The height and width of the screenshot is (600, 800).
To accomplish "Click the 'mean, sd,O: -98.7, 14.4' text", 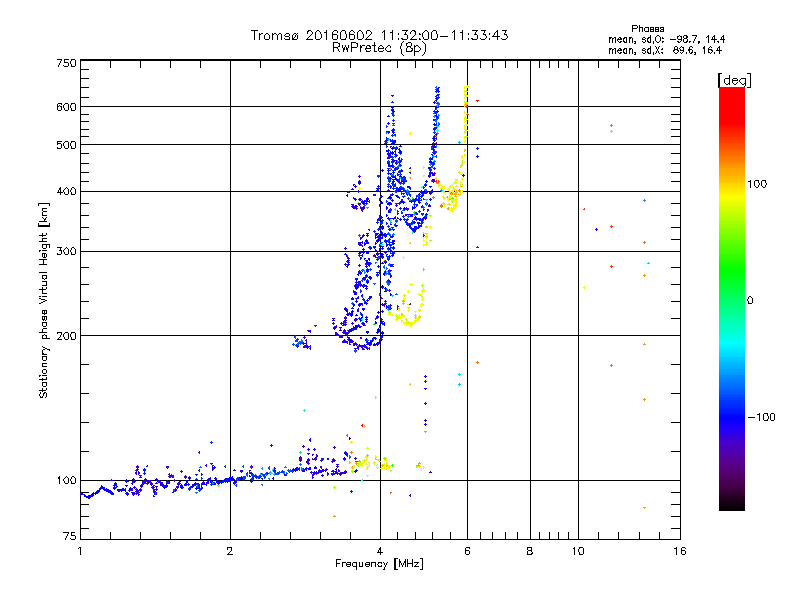I will pos(666,39).
